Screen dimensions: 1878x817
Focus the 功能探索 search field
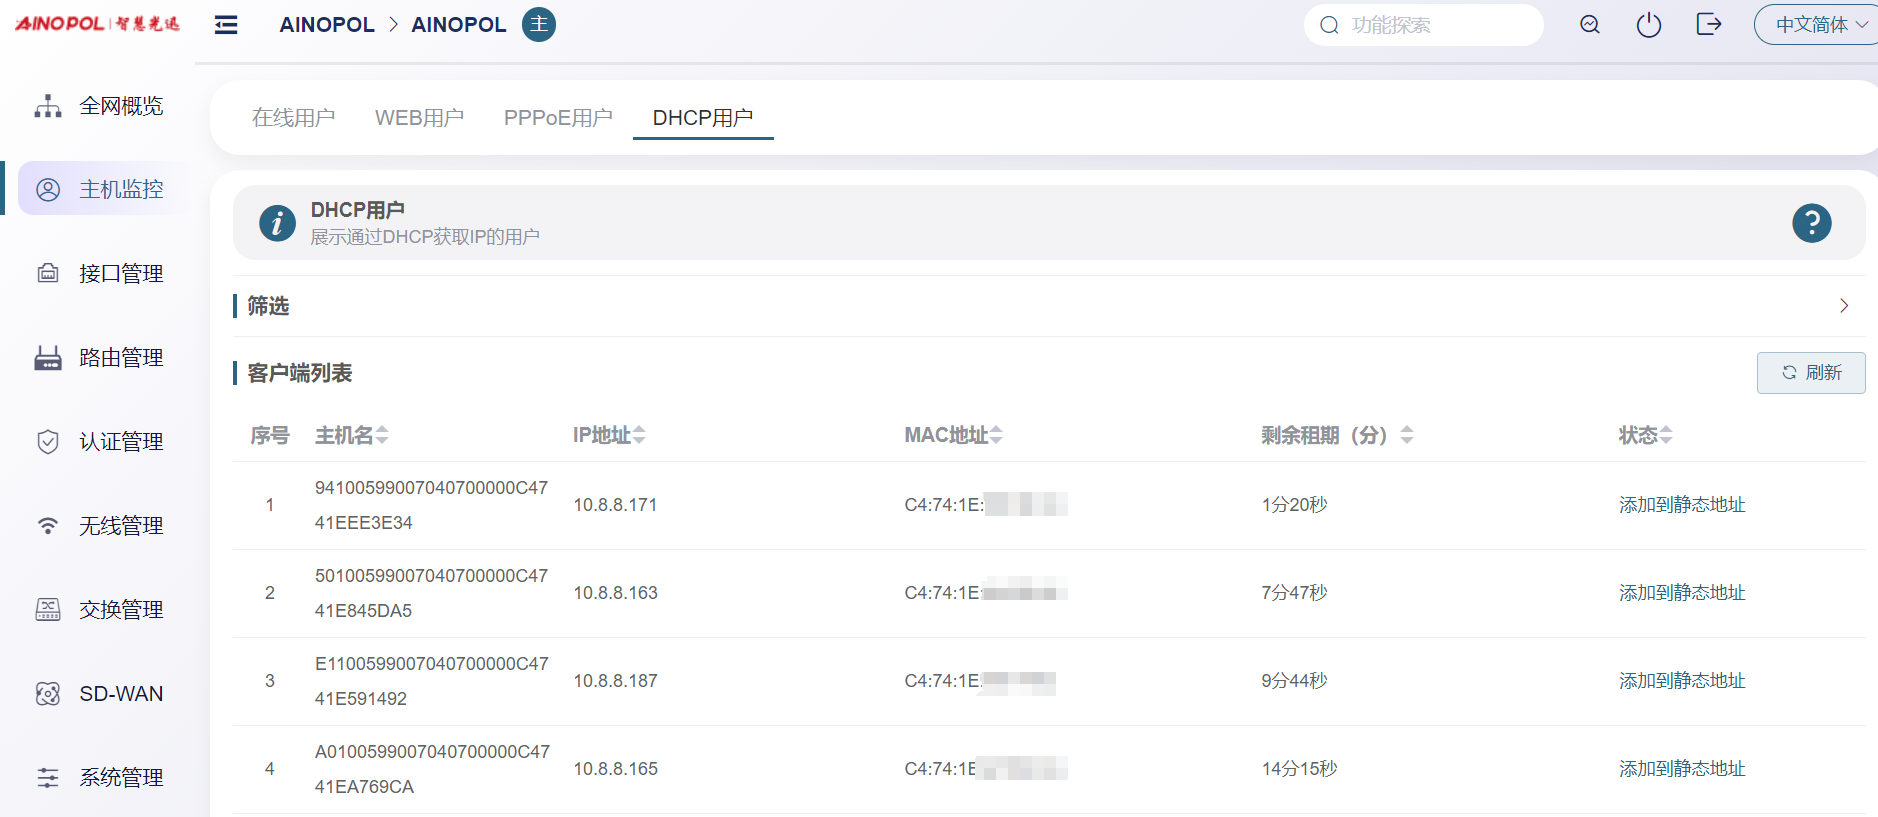(1424, 25)
